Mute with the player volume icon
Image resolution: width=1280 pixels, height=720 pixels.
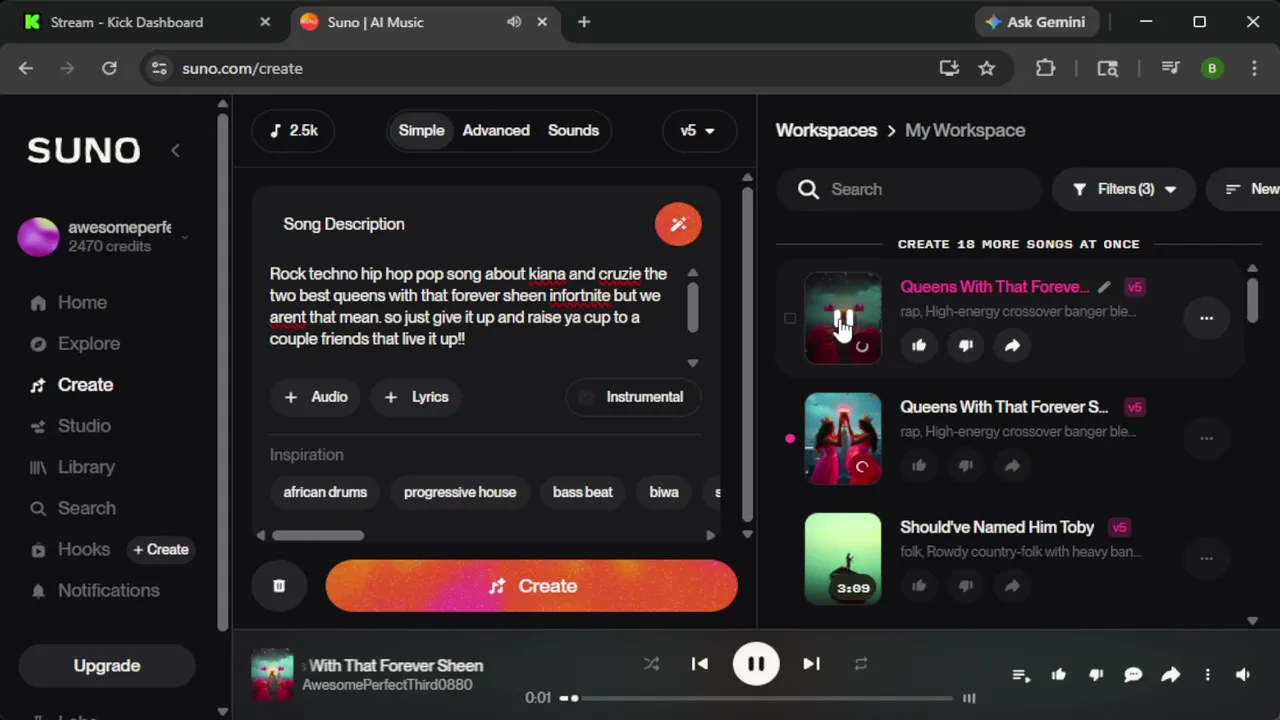(1243, 675)
